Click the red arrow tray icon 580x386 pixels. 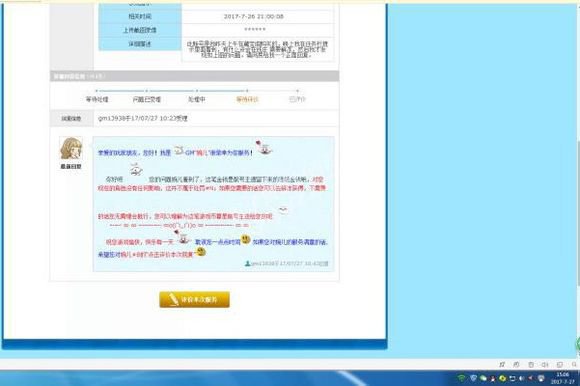coord(531,378)
